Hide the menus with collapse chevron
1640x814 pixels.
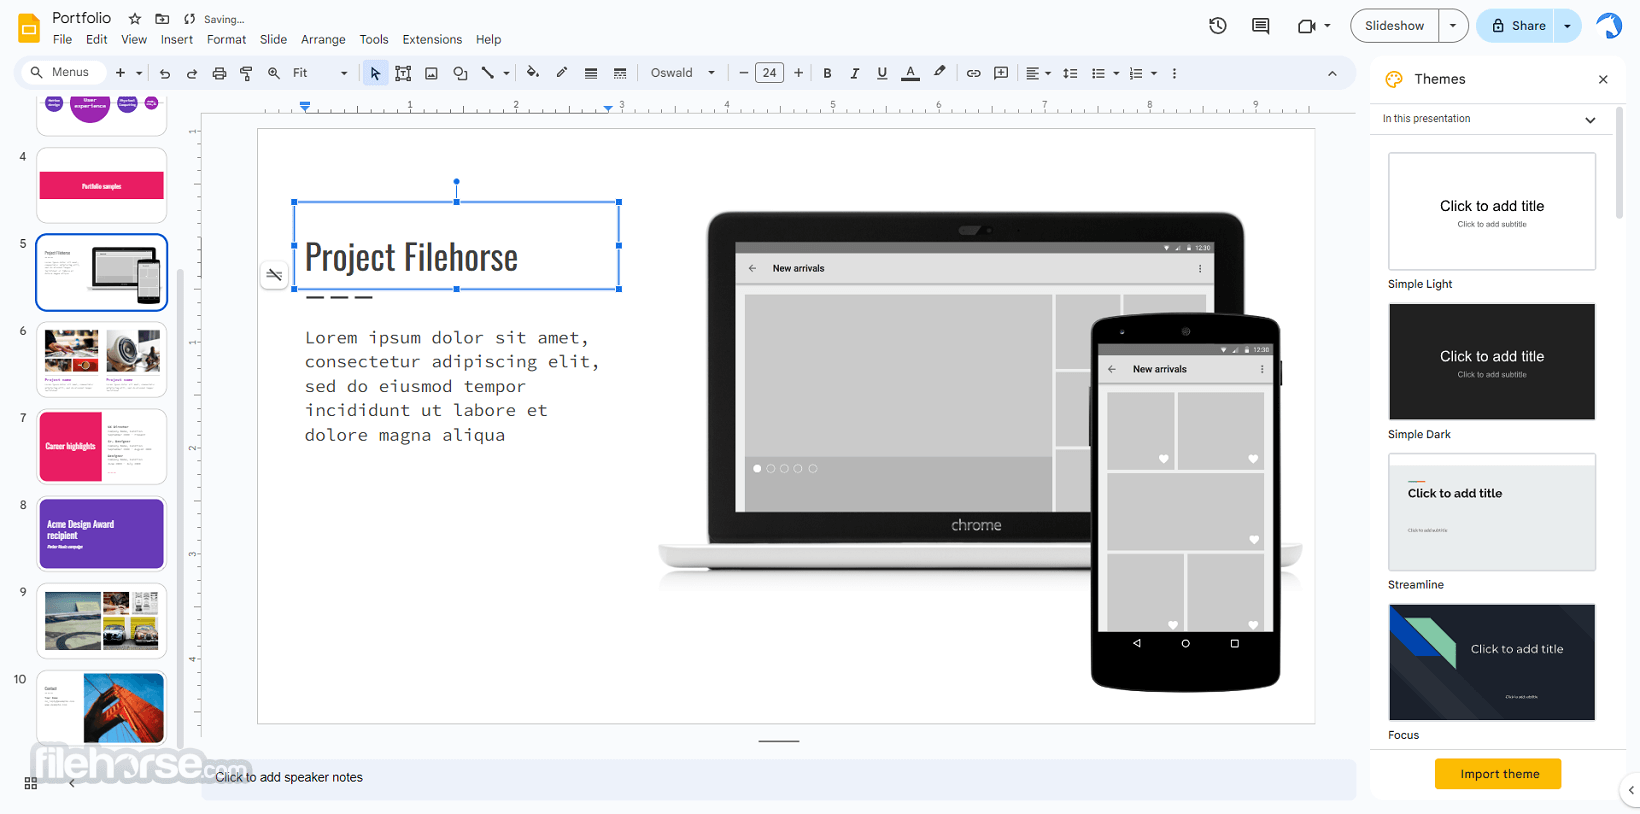pyautogui.click(x=1332, y=73)
